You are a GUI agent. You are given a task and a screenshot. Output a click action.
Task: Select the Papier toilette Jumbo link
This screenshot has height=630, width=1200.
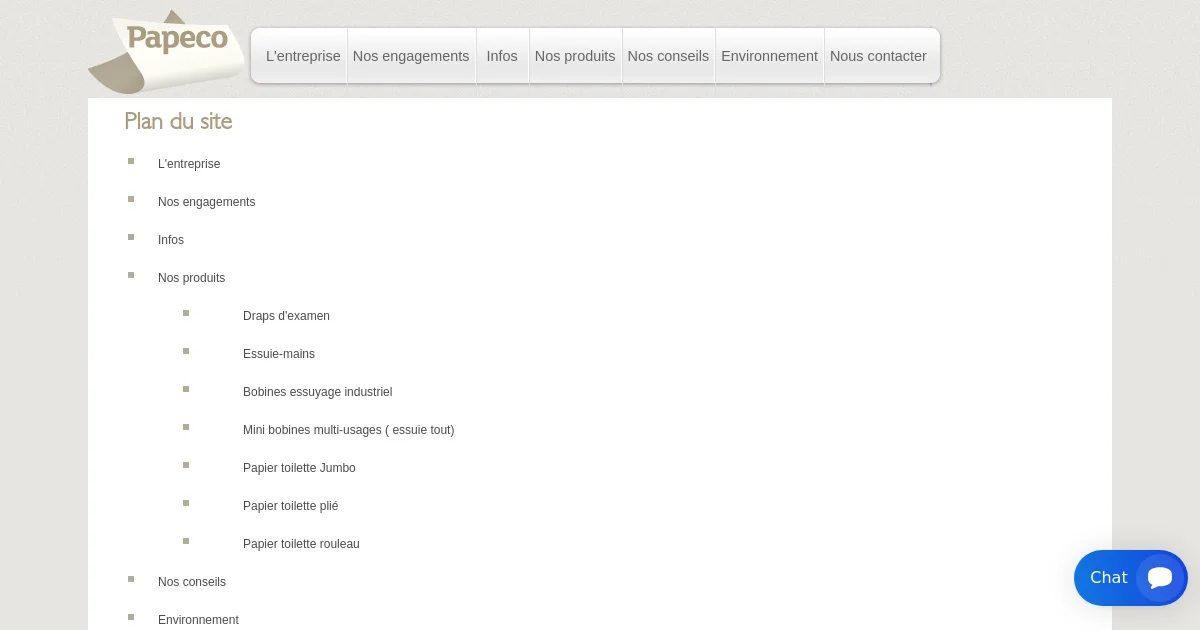point(299,468)
